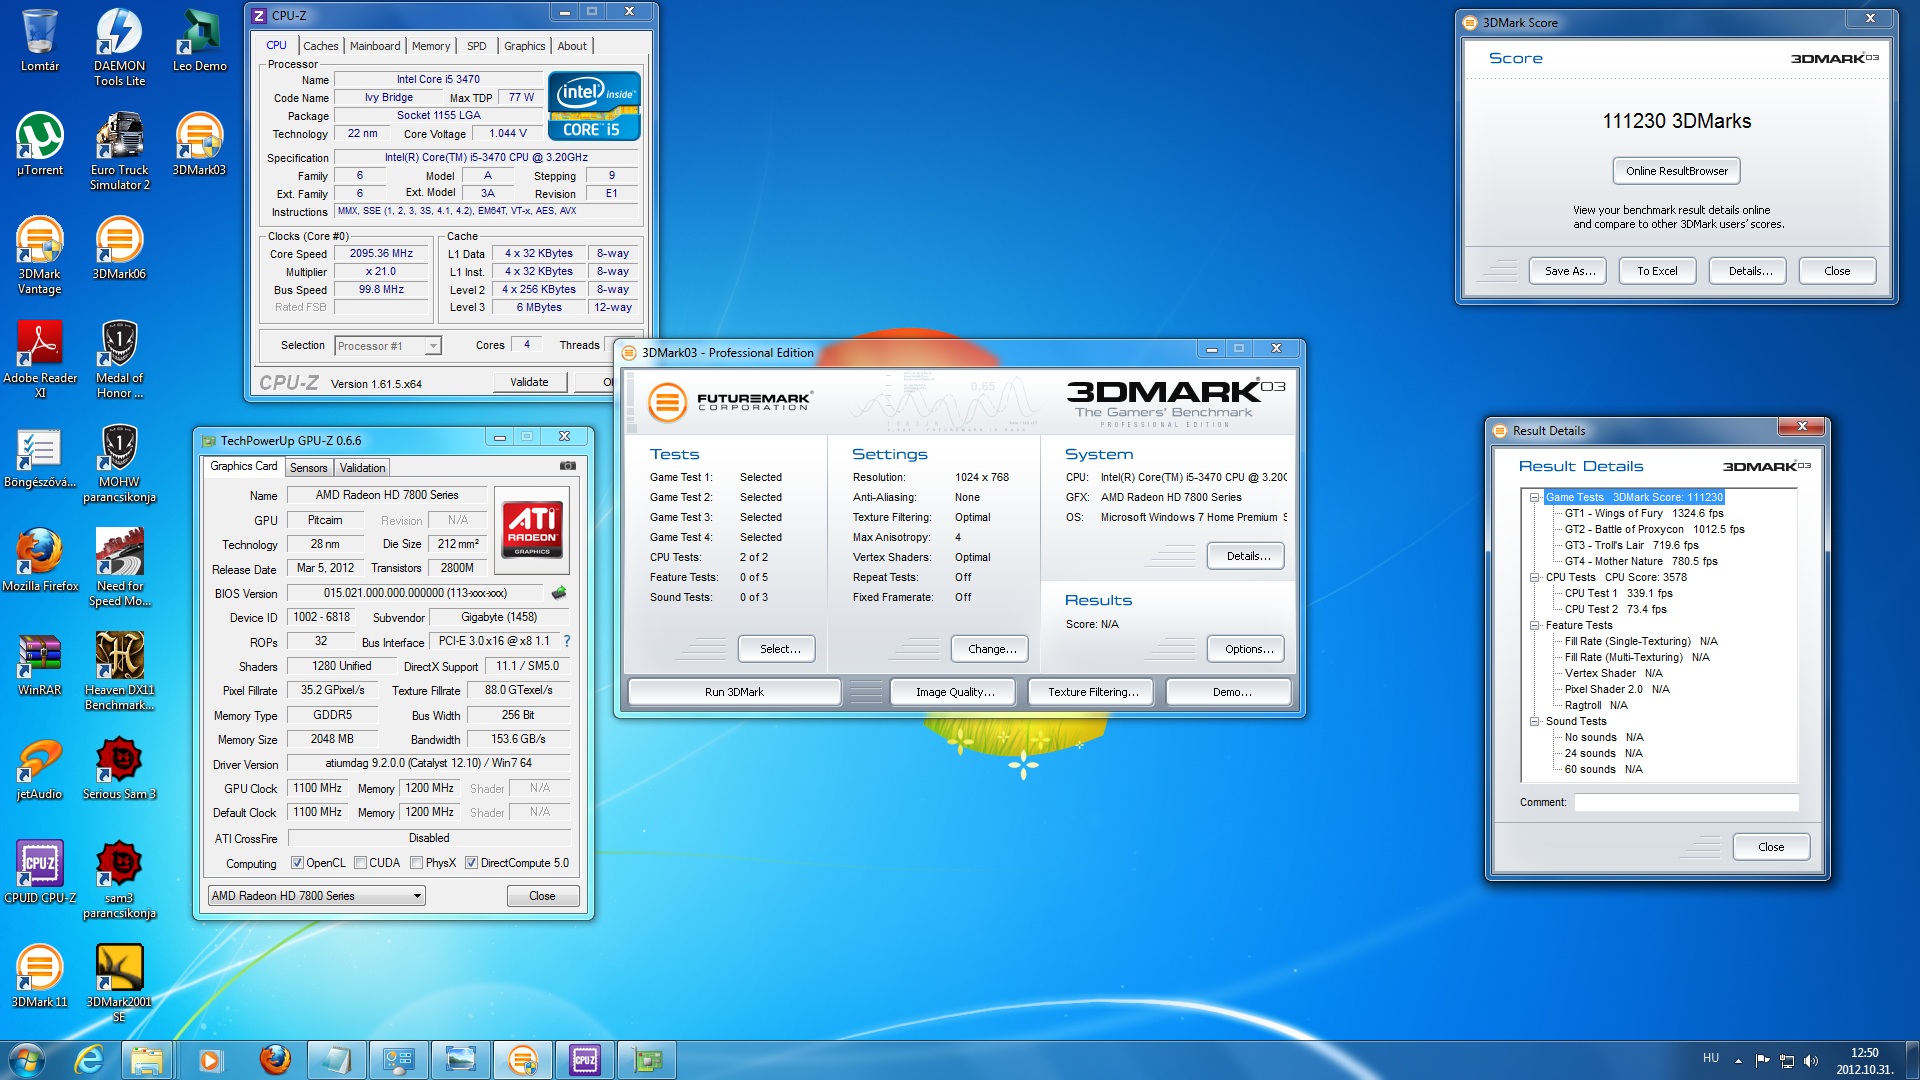Screen dimensions: 1920x1080
Task: Open Windows Media Player taskbar icon
Action: tap(209, 1060)
